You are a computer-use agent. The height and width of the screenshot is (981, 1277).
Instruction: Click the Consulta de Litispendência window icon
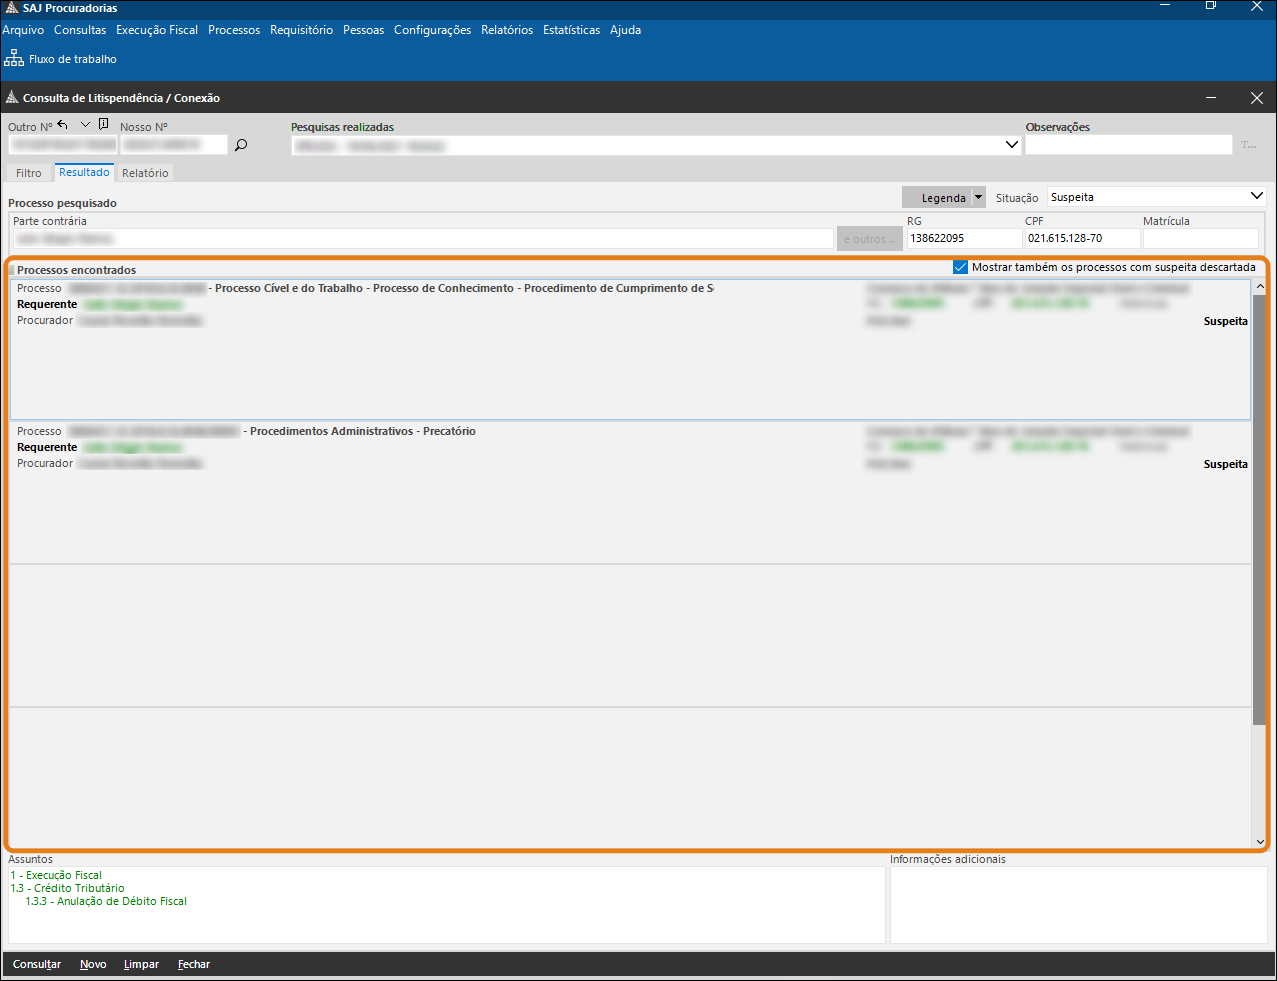tap(12, 98)
